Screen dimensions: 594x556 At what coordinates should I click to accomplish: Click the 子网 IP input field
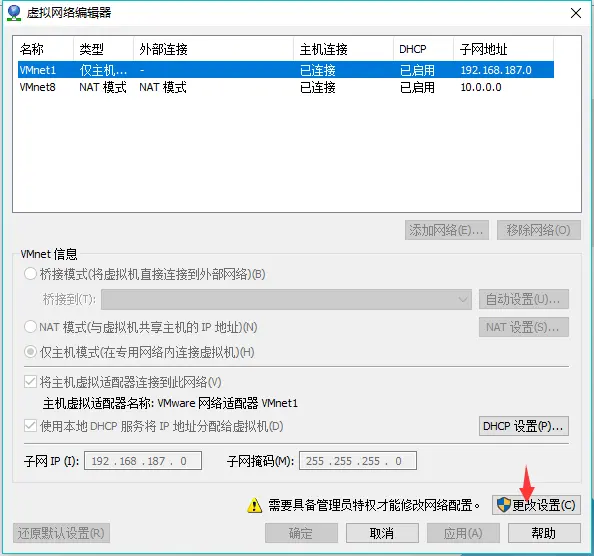(143, 461)
